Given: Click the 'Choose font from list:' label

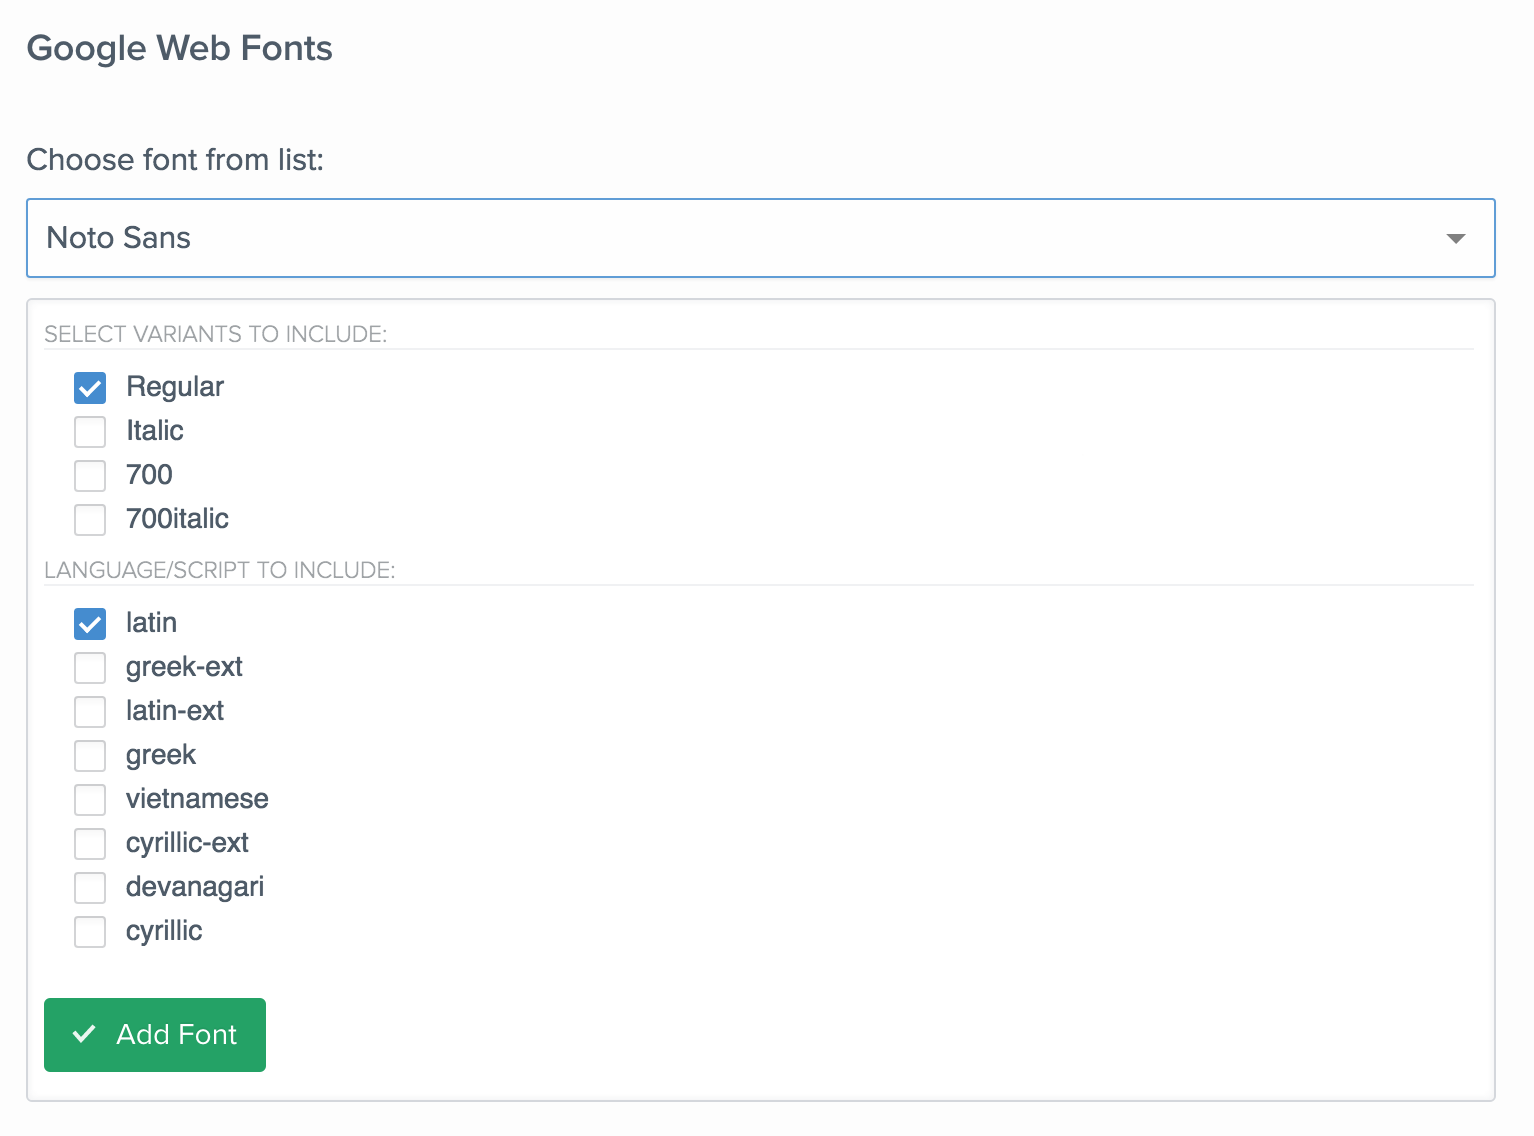Looking at the screenshot, I should [175, 160].
